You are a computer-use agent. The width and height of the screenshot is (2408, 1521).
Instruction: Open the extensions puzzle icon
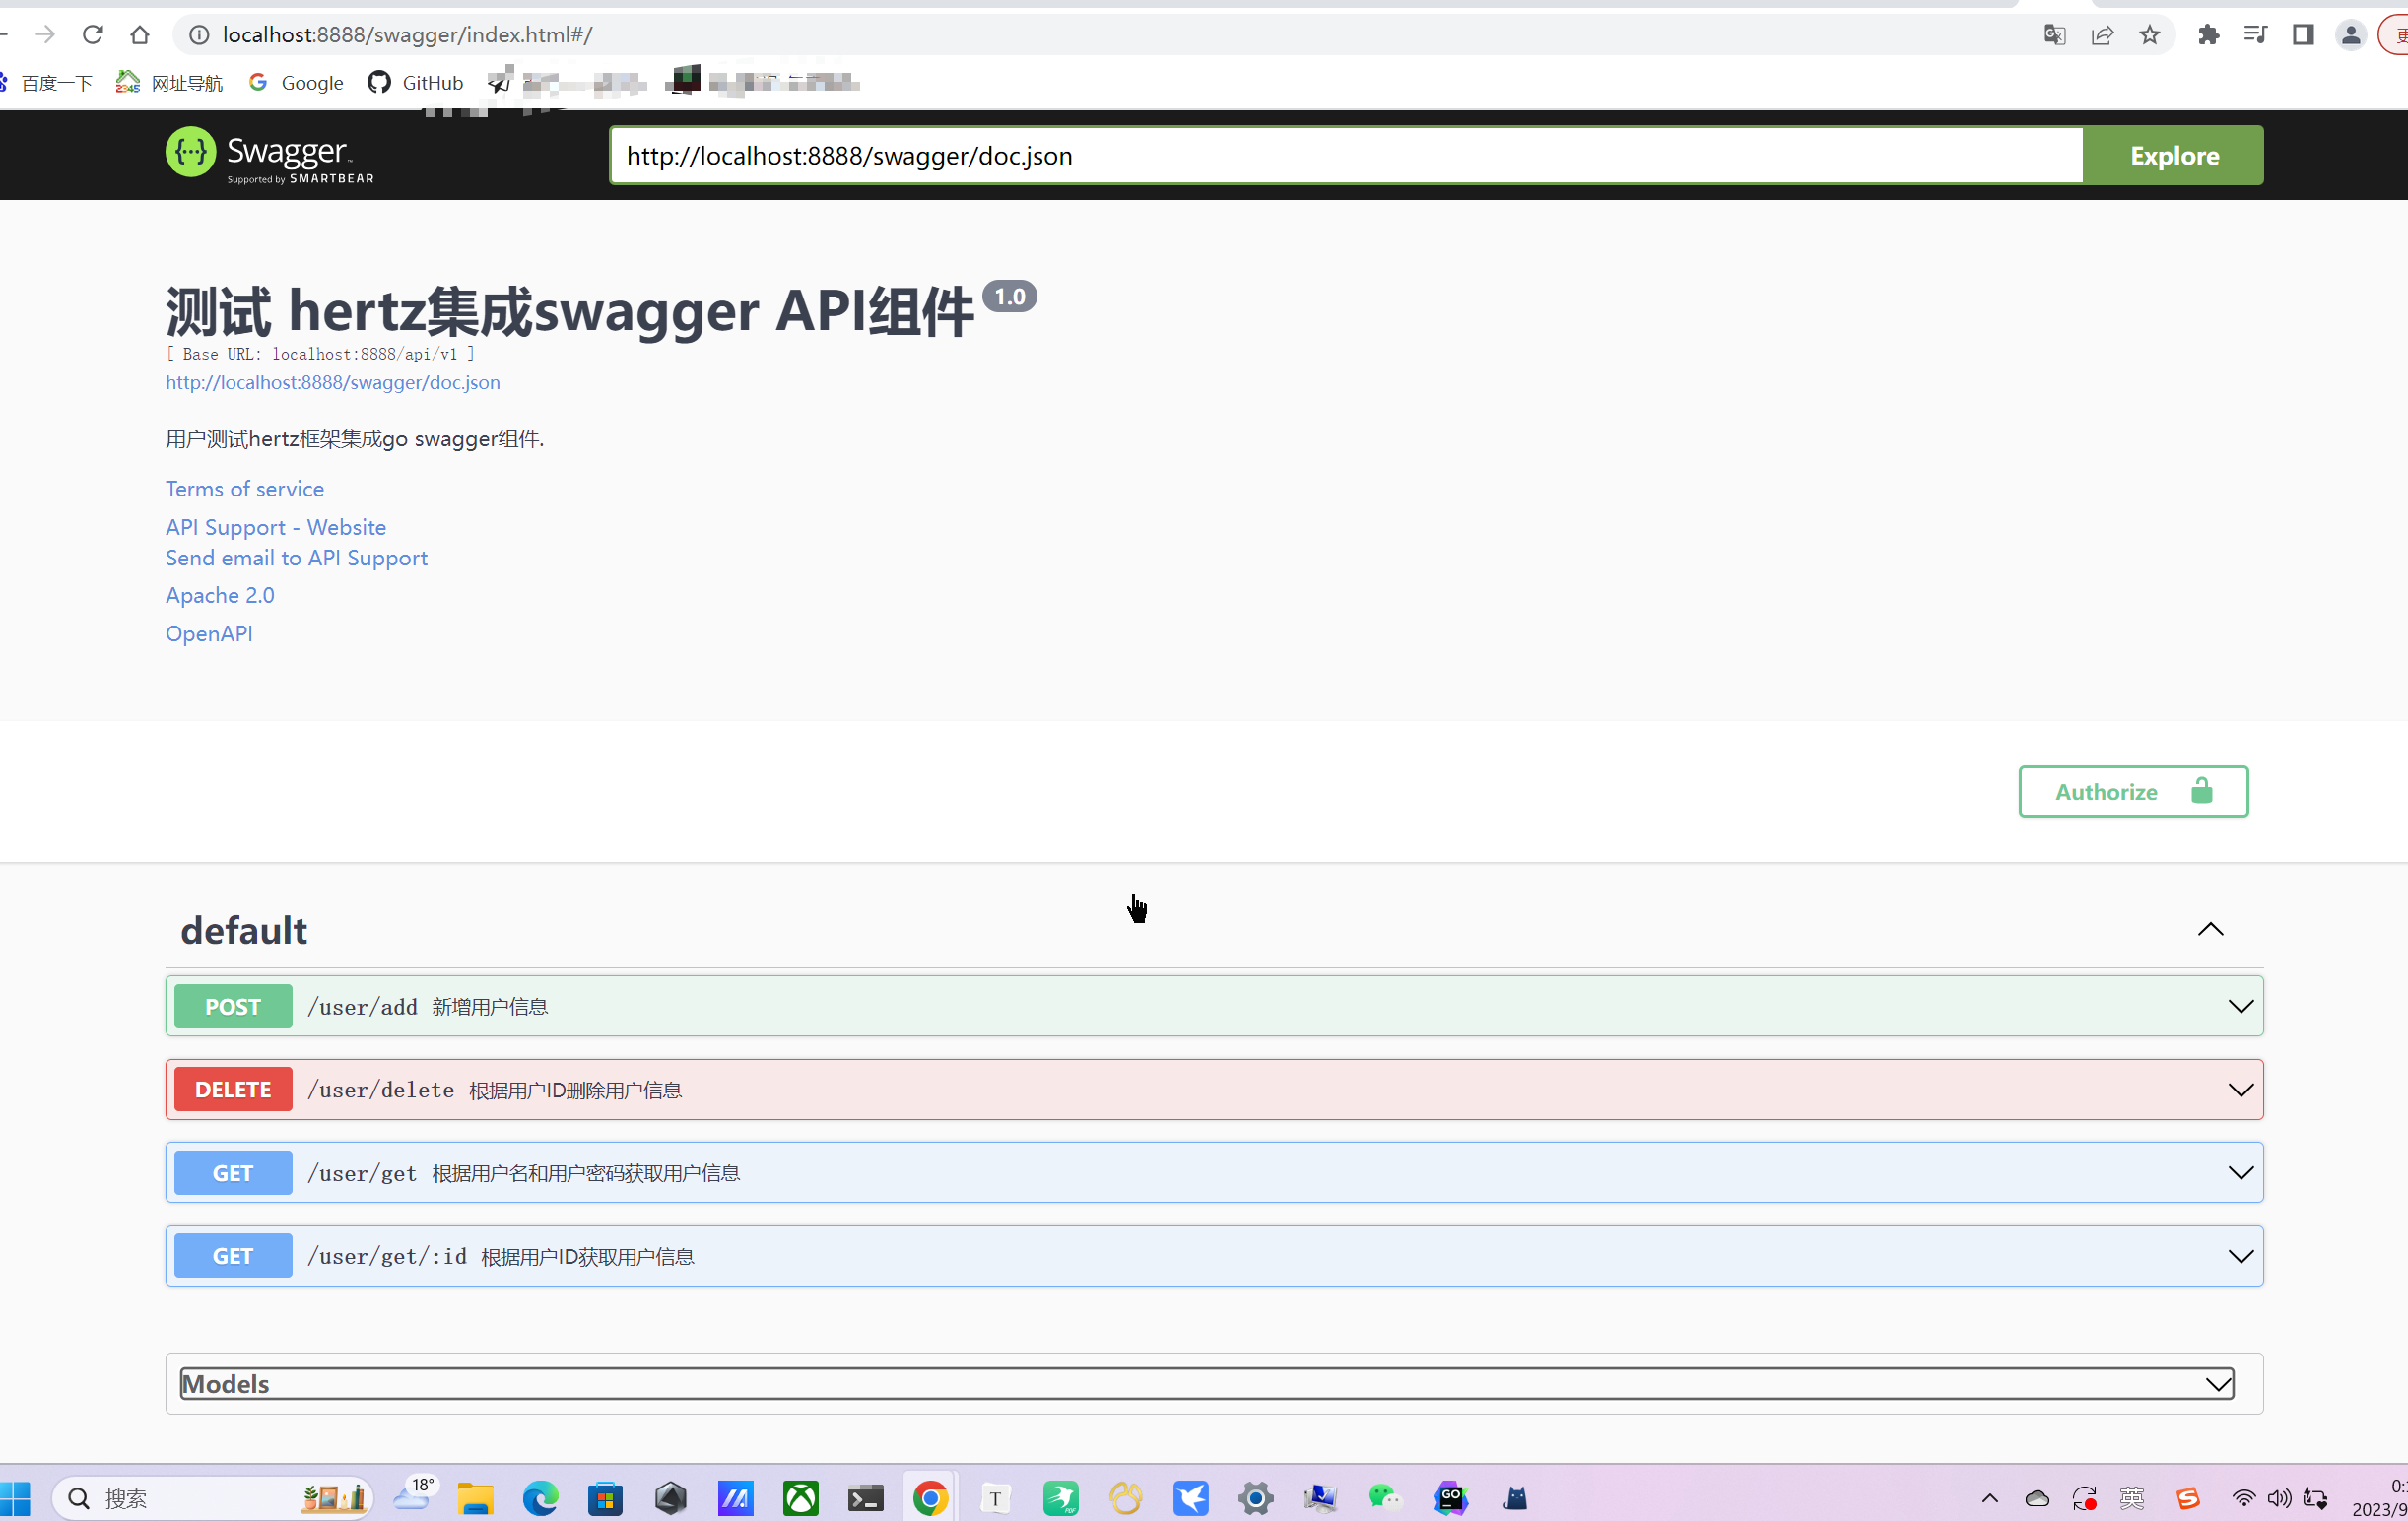[2208, 35]
